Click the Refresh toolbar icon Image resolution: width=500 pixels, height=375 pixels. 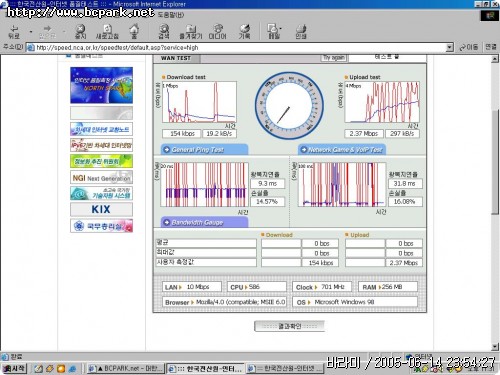(x=107, y=32)
